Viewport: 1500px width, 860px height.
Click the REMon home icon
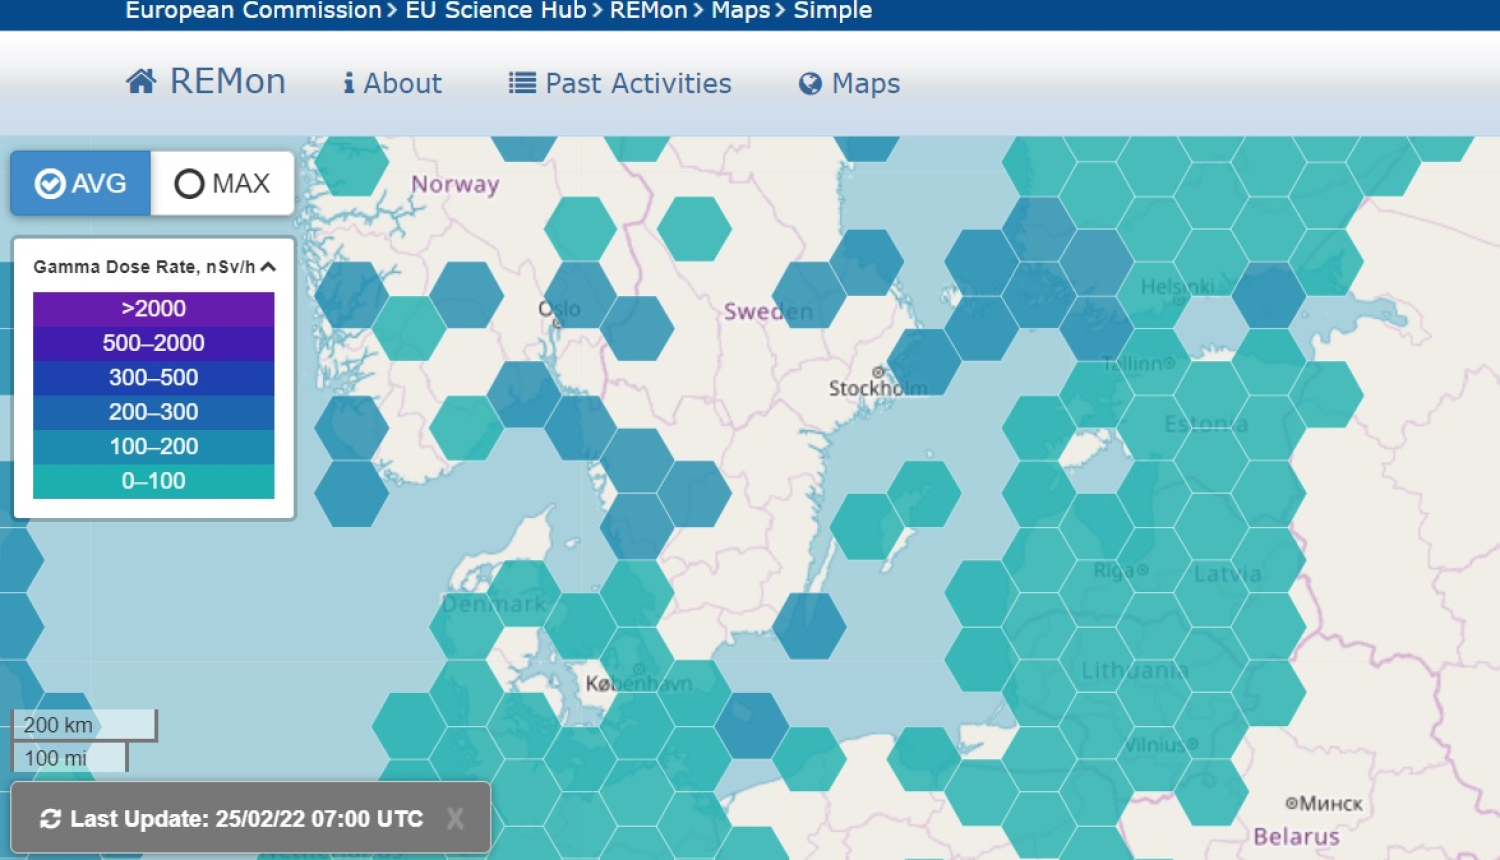pyautogui.click(x=141, y=81)
